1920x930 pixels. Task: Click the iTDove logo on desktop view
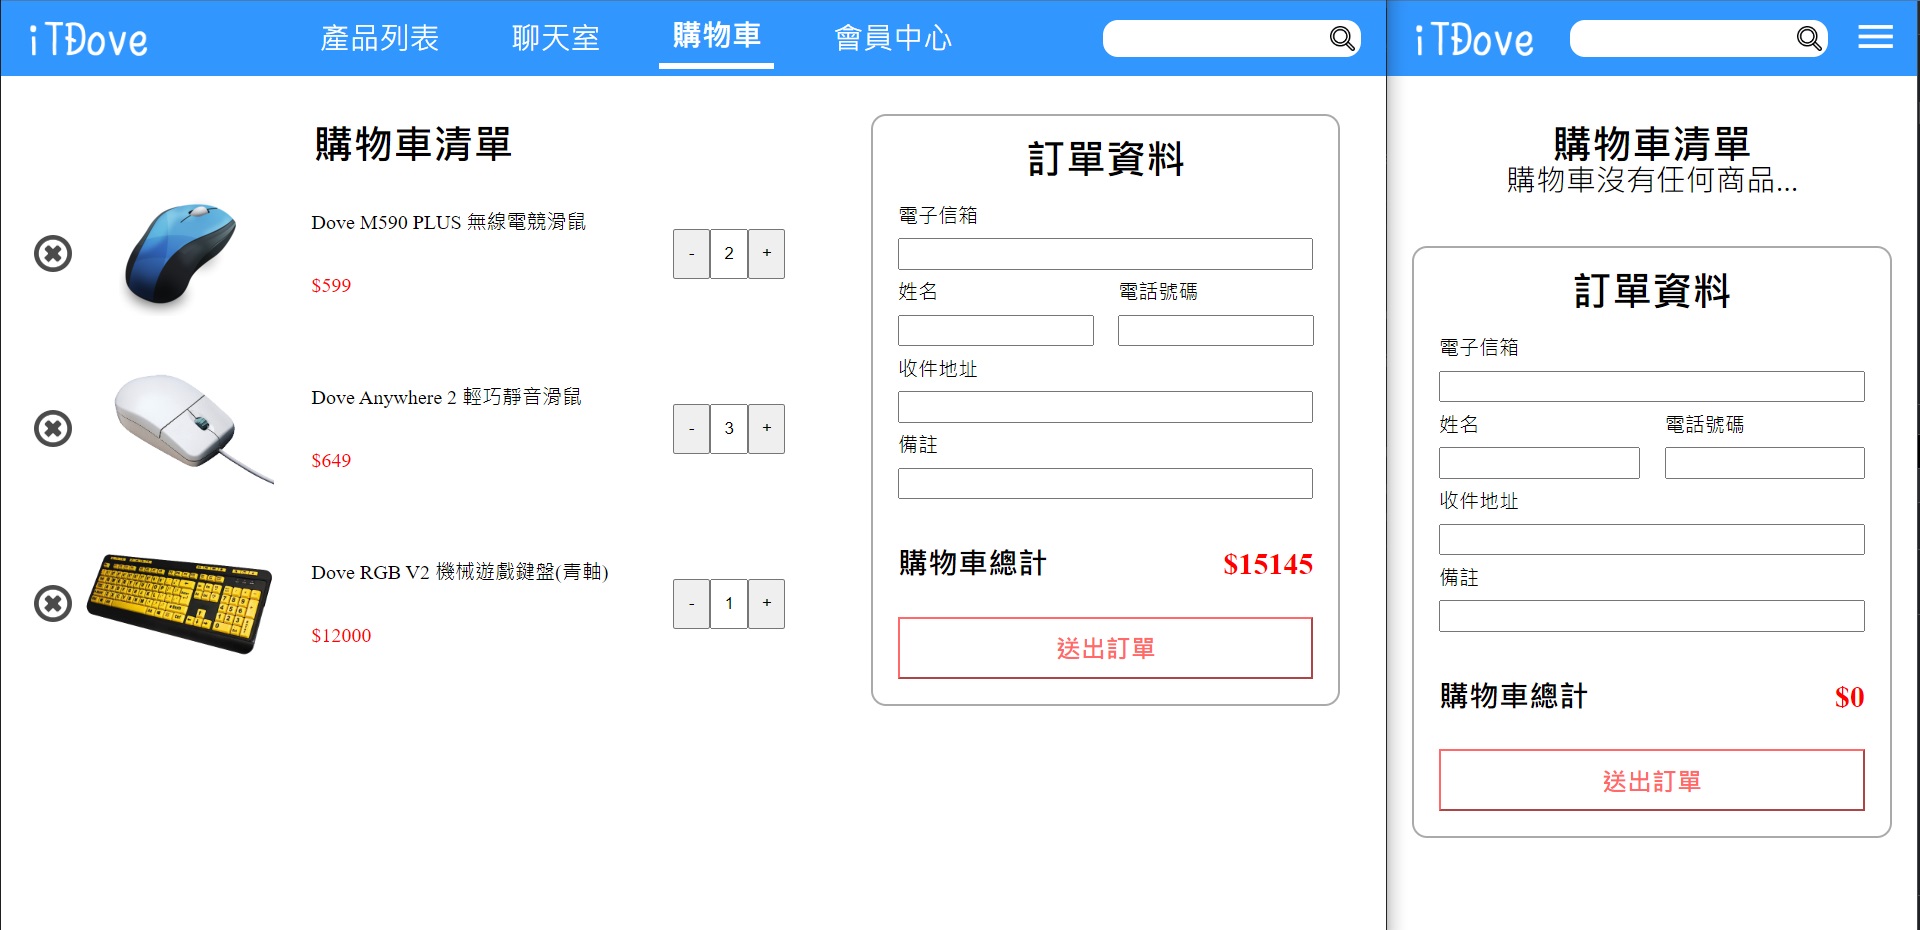(88, 38)
